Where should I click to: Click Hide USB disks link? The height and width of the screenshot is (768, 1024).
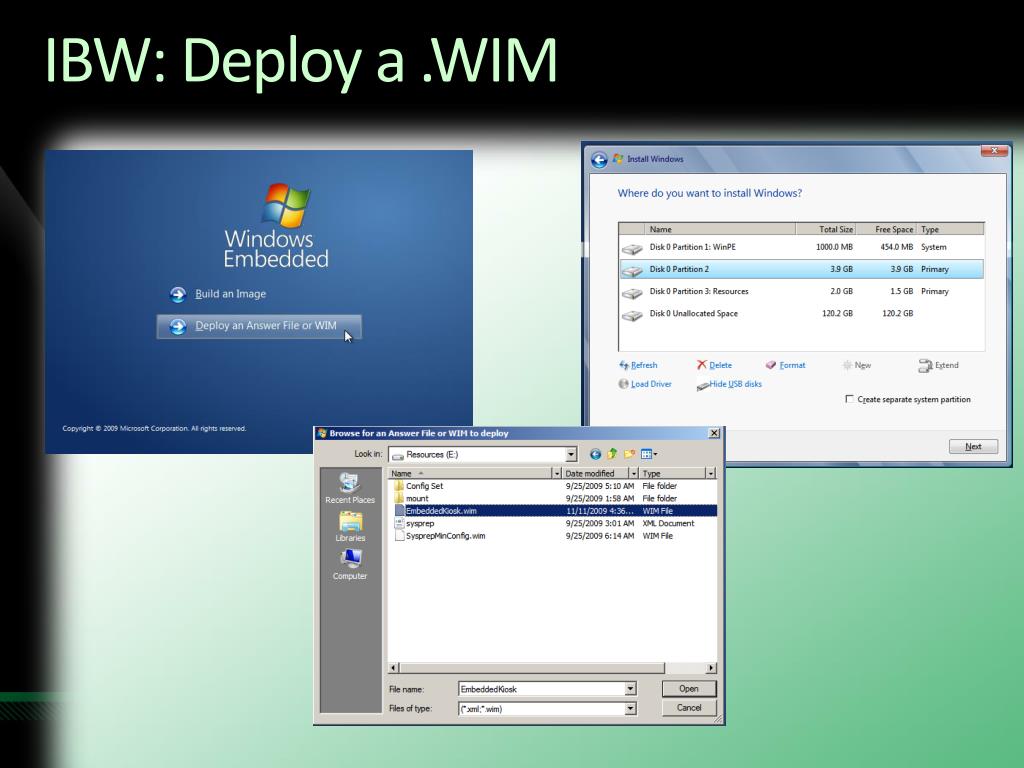(729, 384)
